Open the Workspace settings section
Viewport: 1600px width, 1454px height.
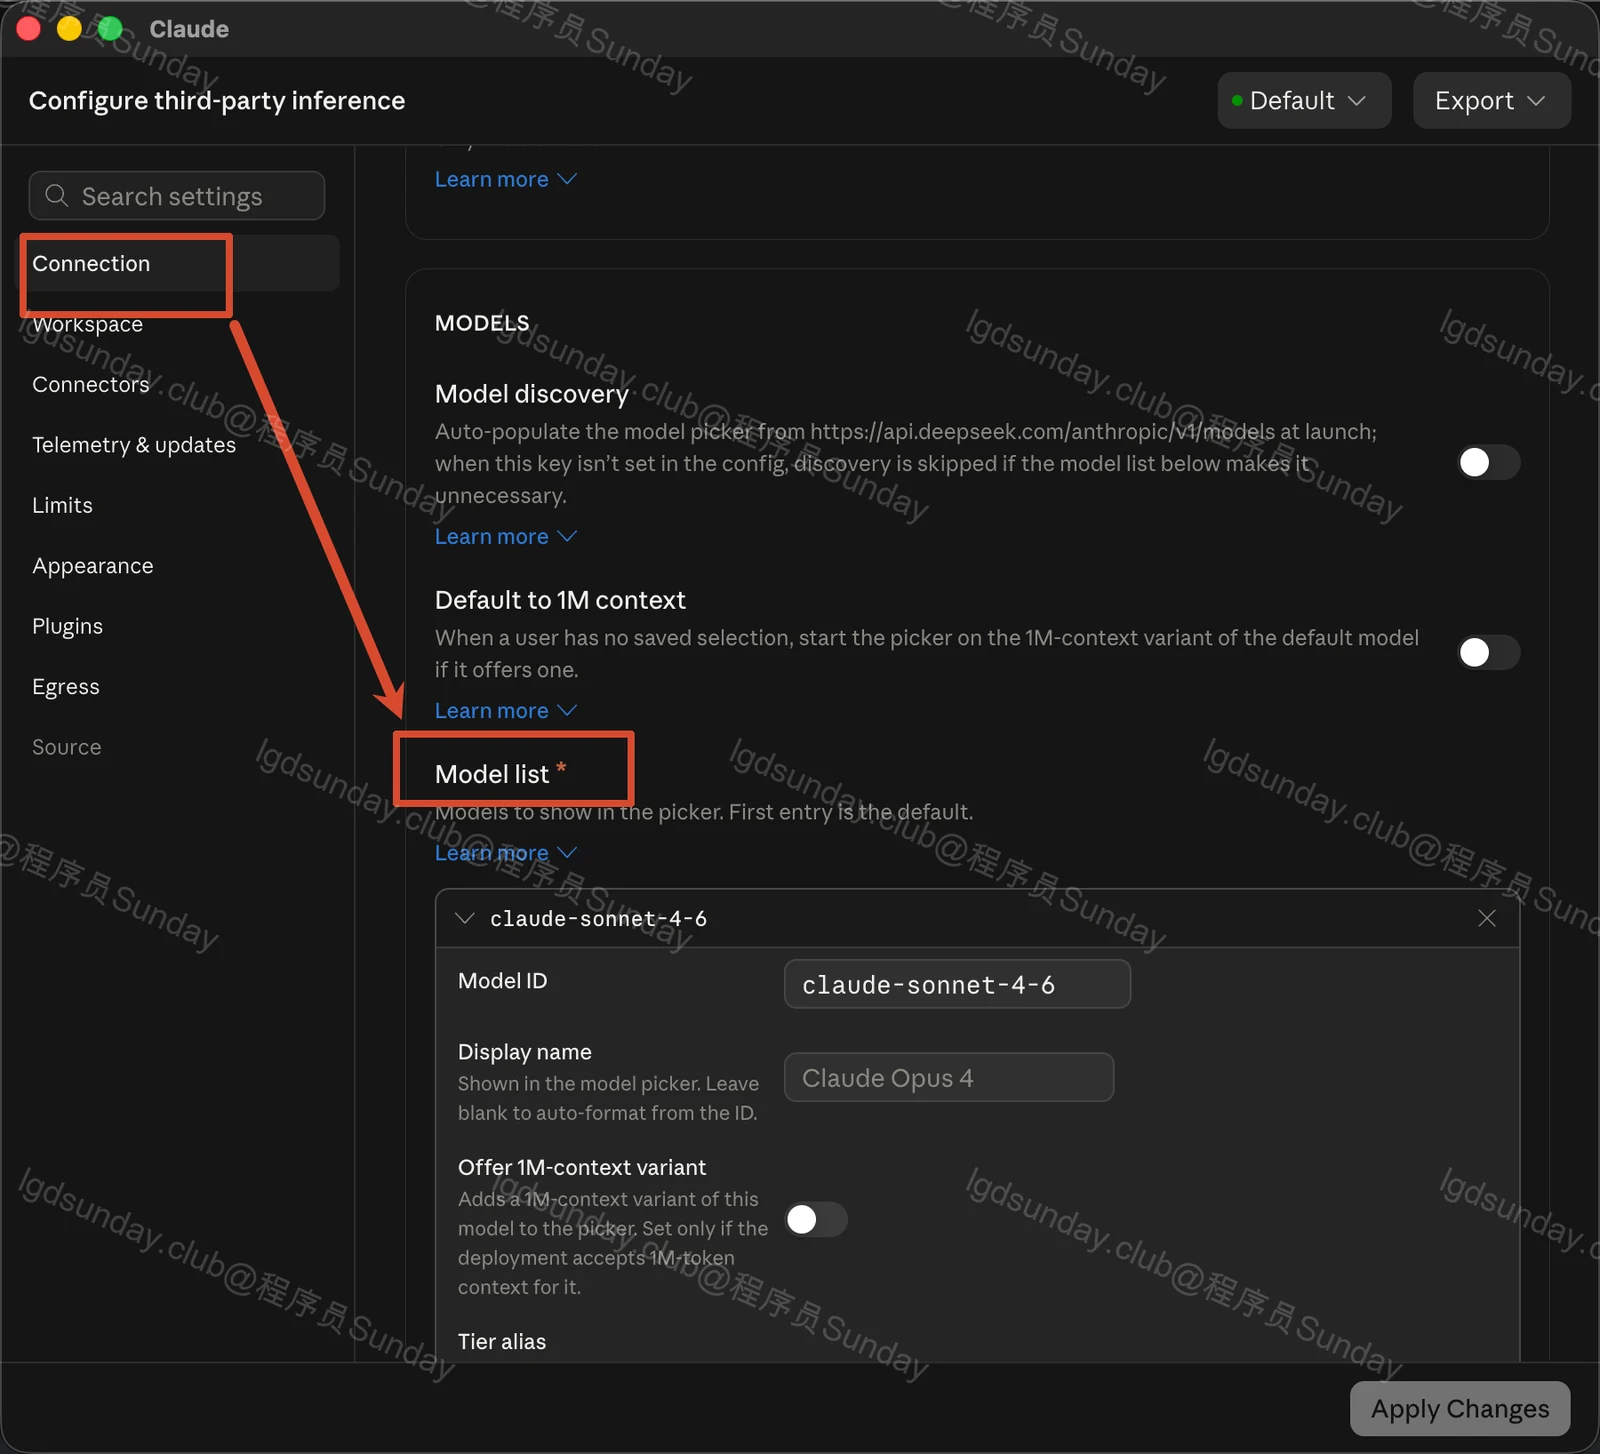[87, 324]
